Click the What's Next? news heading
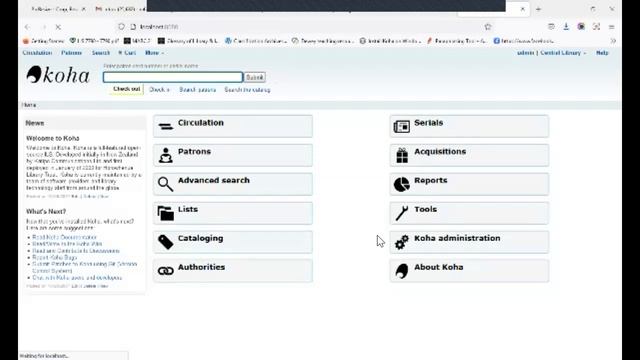The height and width of the screenshot is (360, 640). 46,211
